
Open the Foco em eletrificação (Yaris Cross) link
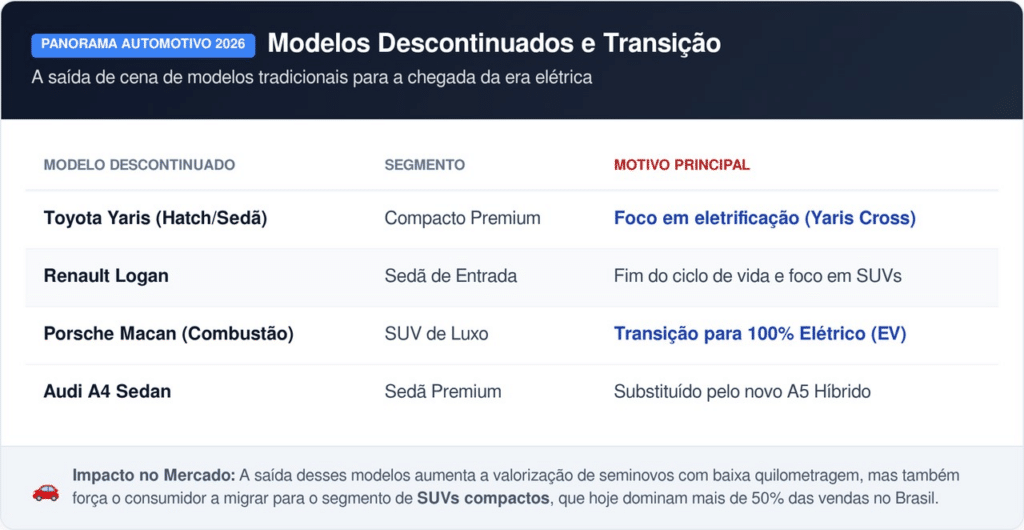[x=764, y=218]
